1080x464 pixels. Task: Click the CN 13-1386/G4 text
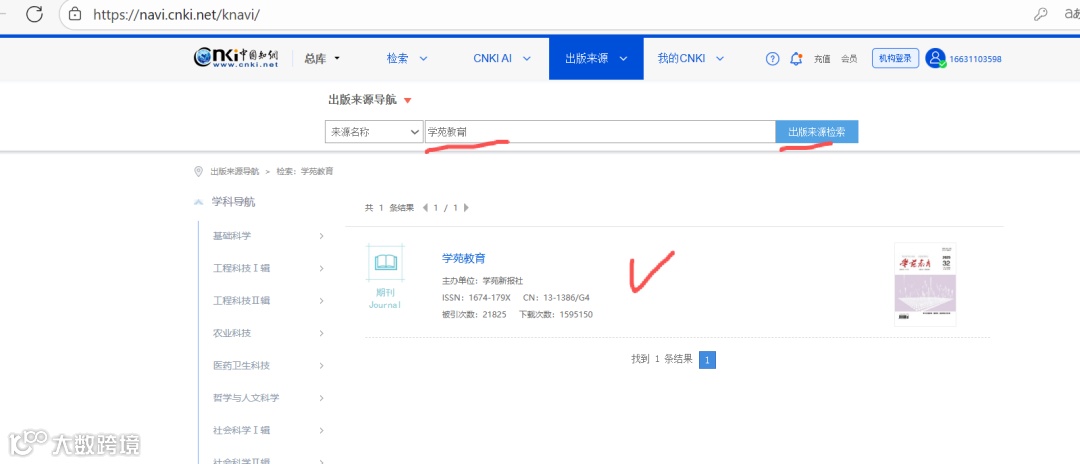557,298
